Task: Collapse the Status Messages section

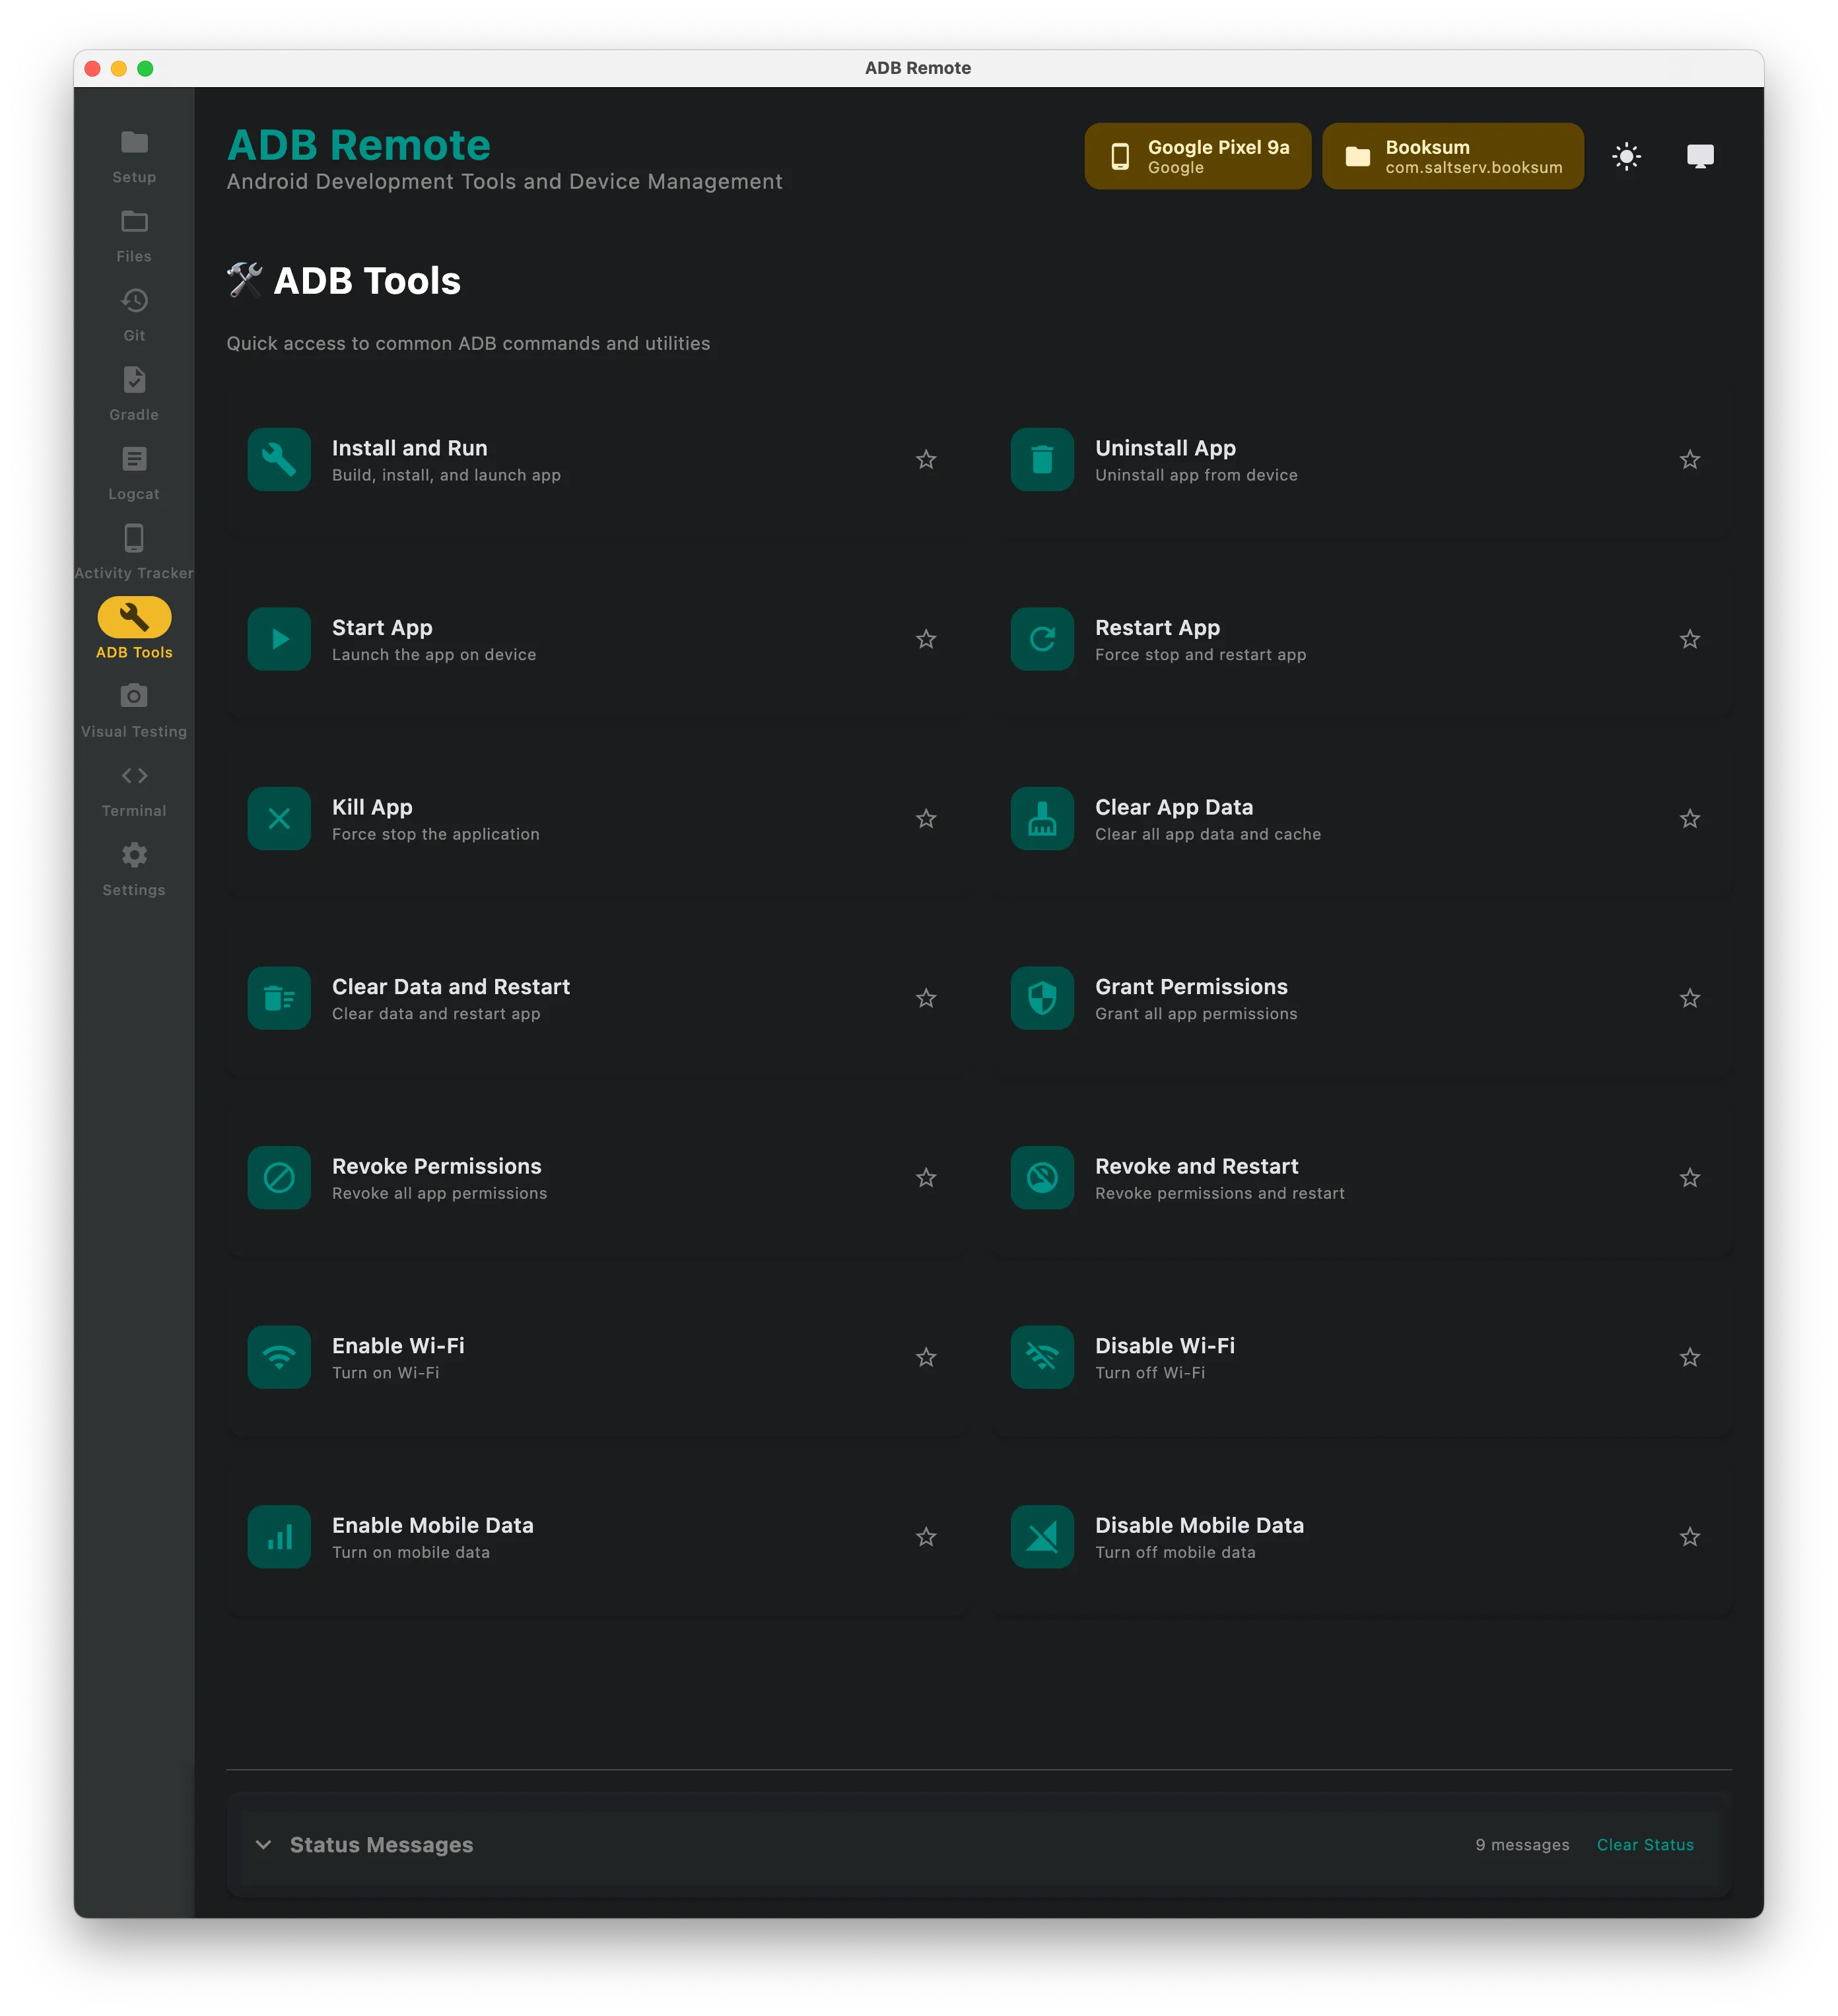Action: coord(263,1844)
